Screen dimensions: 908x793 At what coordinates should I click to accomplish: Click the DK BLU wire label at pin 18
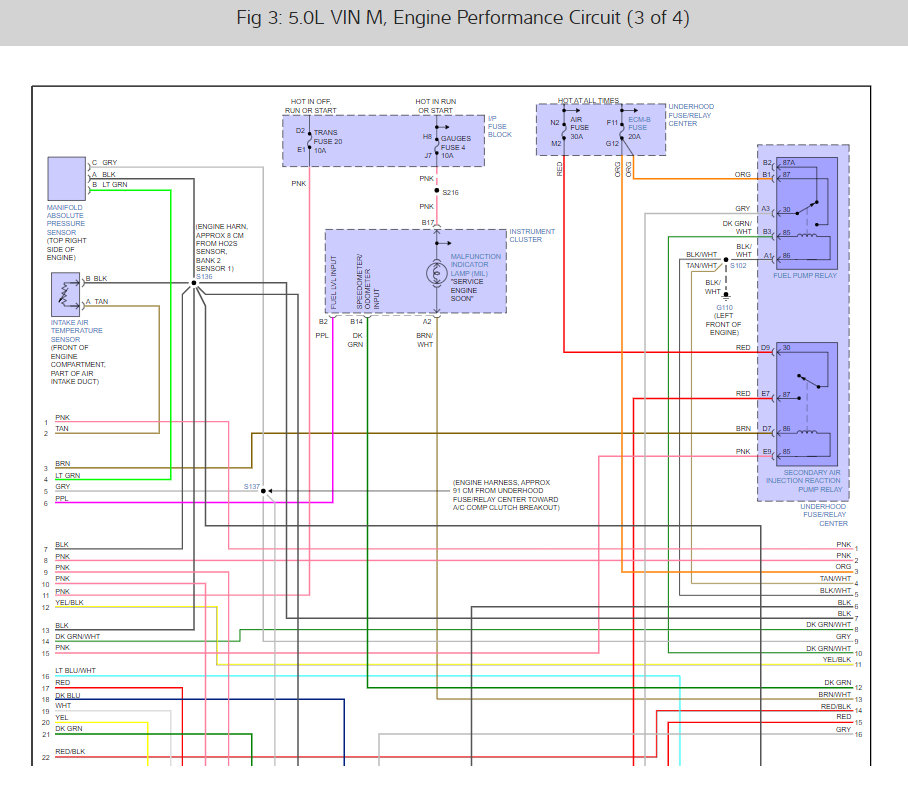[68, 696]
